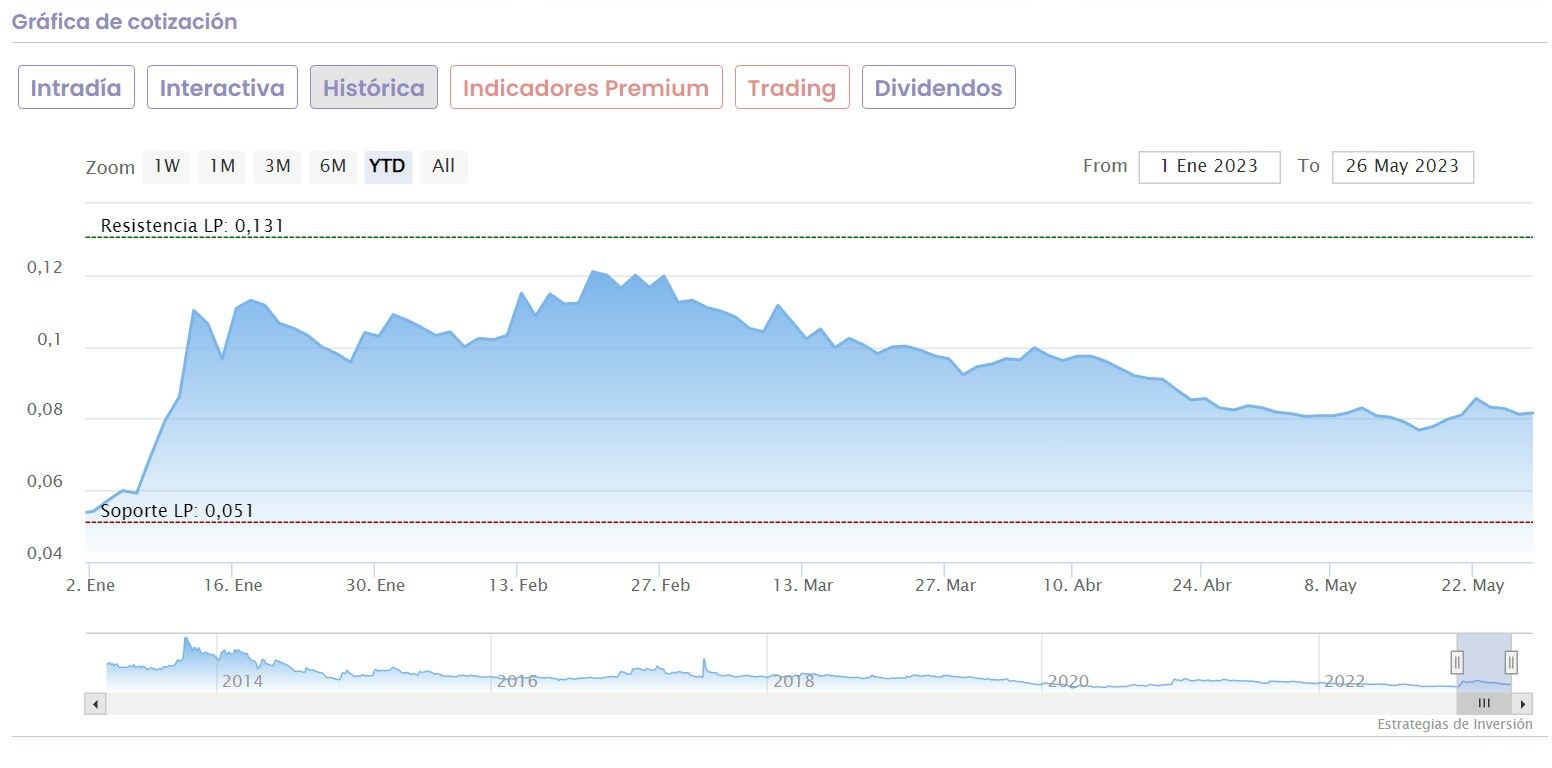Open the Estrategias de Inversión credits link
The image size is (1552, 768).
[x=1454, y=725]
